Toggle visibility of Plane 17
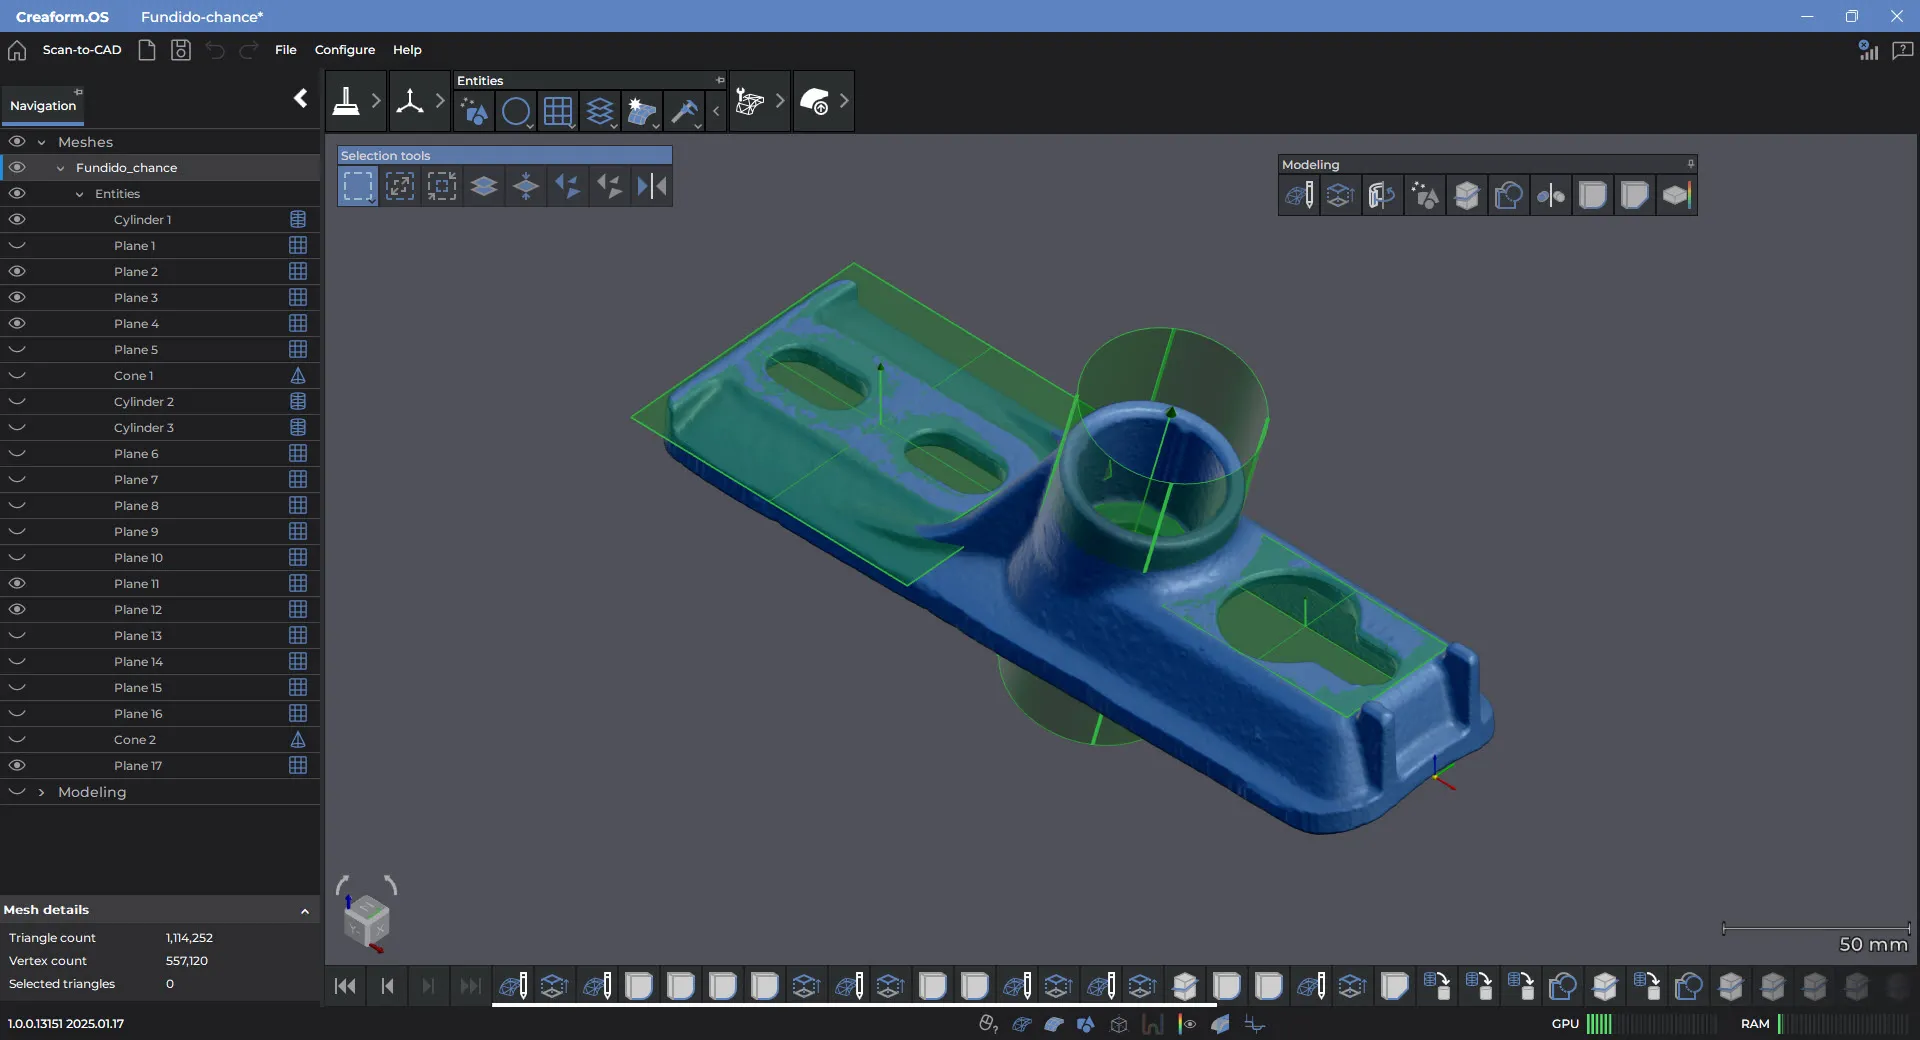Image resolution: width=1920 pixels, height=1040 pixels. coord(17,766)
